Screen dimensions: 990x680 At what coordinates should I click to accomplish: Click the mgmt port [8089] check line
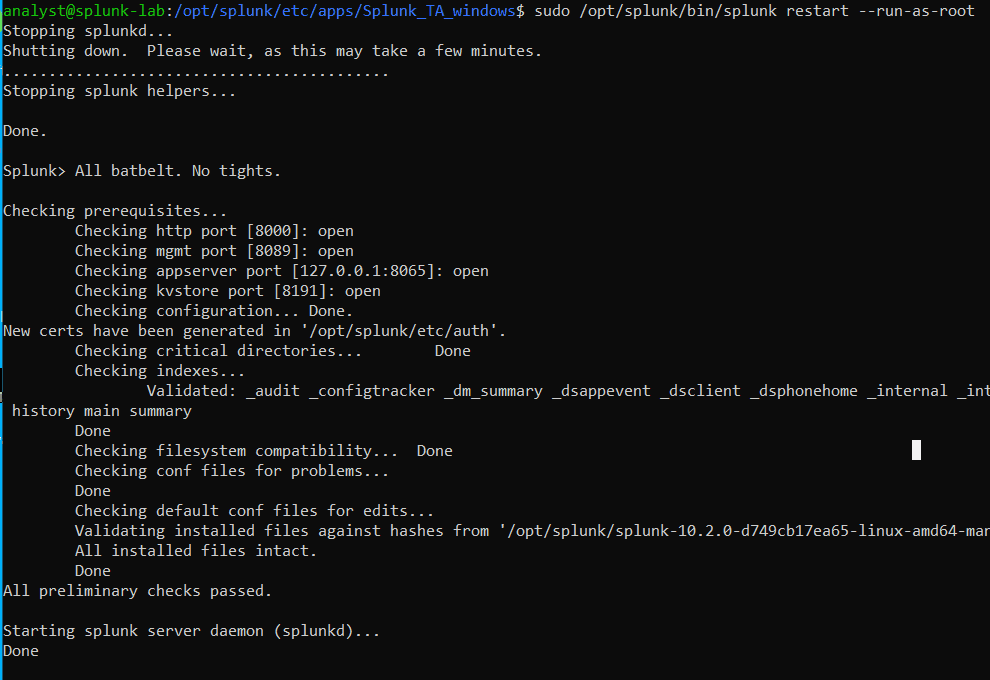point(214,250)
